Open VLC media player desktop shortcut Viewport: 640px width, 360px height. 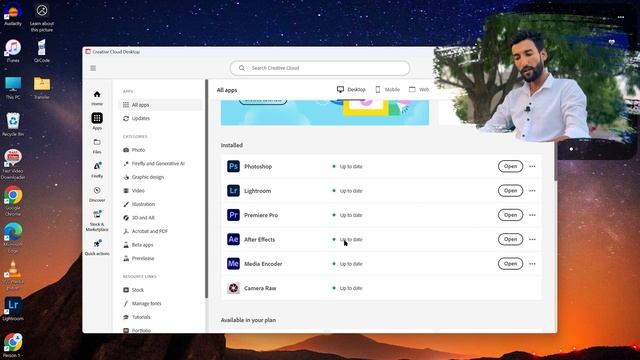click(x=13, y=275)
